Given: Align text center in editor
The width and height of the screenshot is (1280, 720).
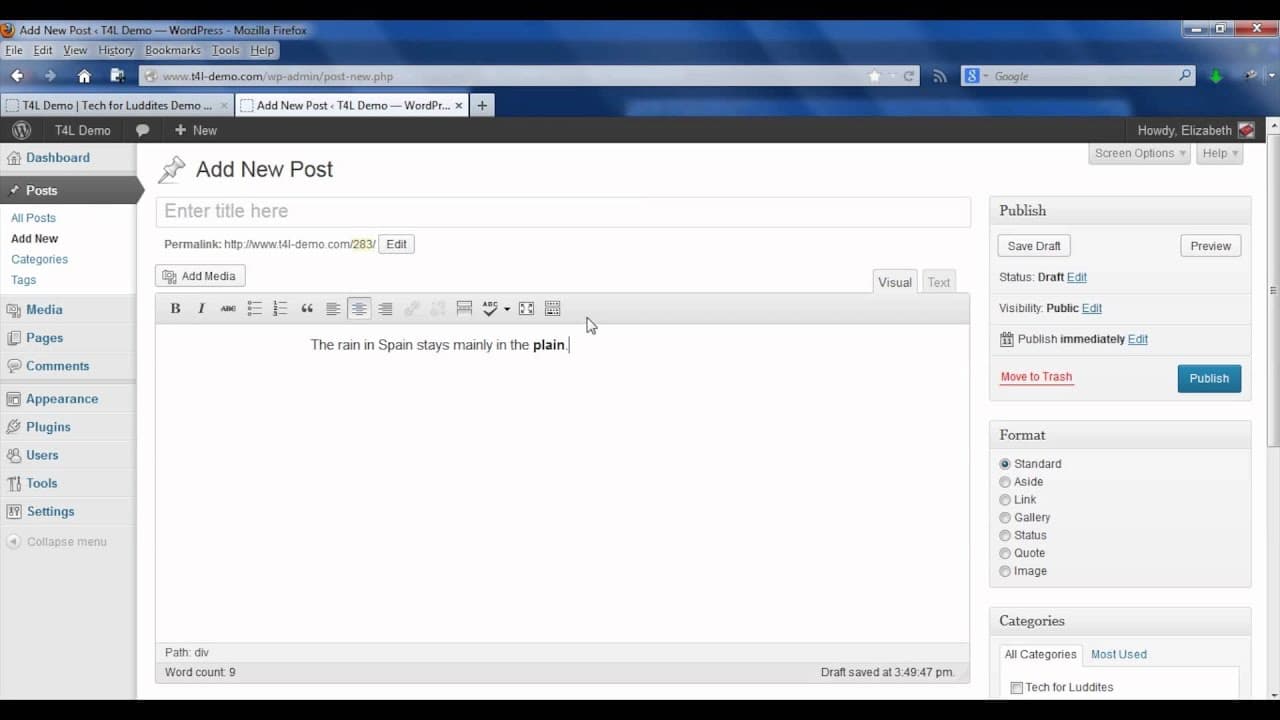Looking at the screenshot, I should pyautogui.click(x=359, y=309).
